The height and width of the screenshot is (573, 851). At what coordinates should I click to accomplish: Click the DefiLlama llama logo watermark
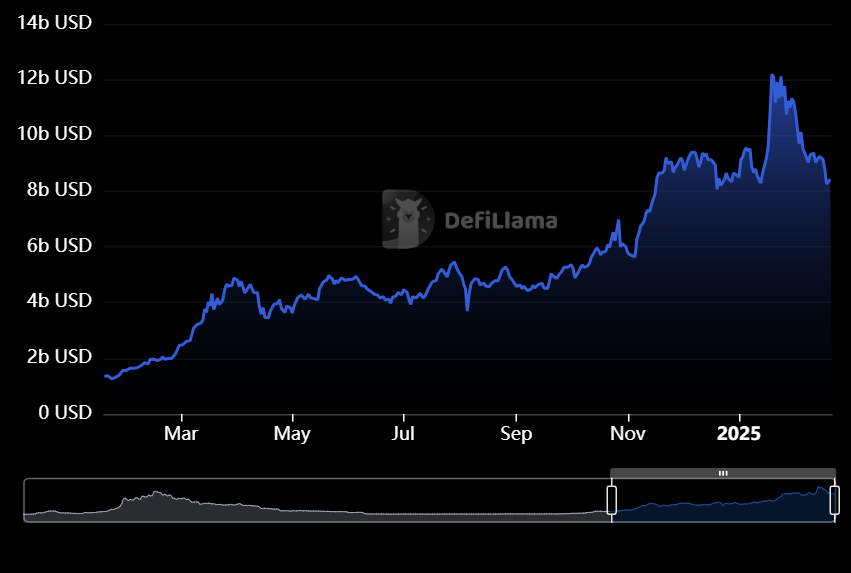408,219
